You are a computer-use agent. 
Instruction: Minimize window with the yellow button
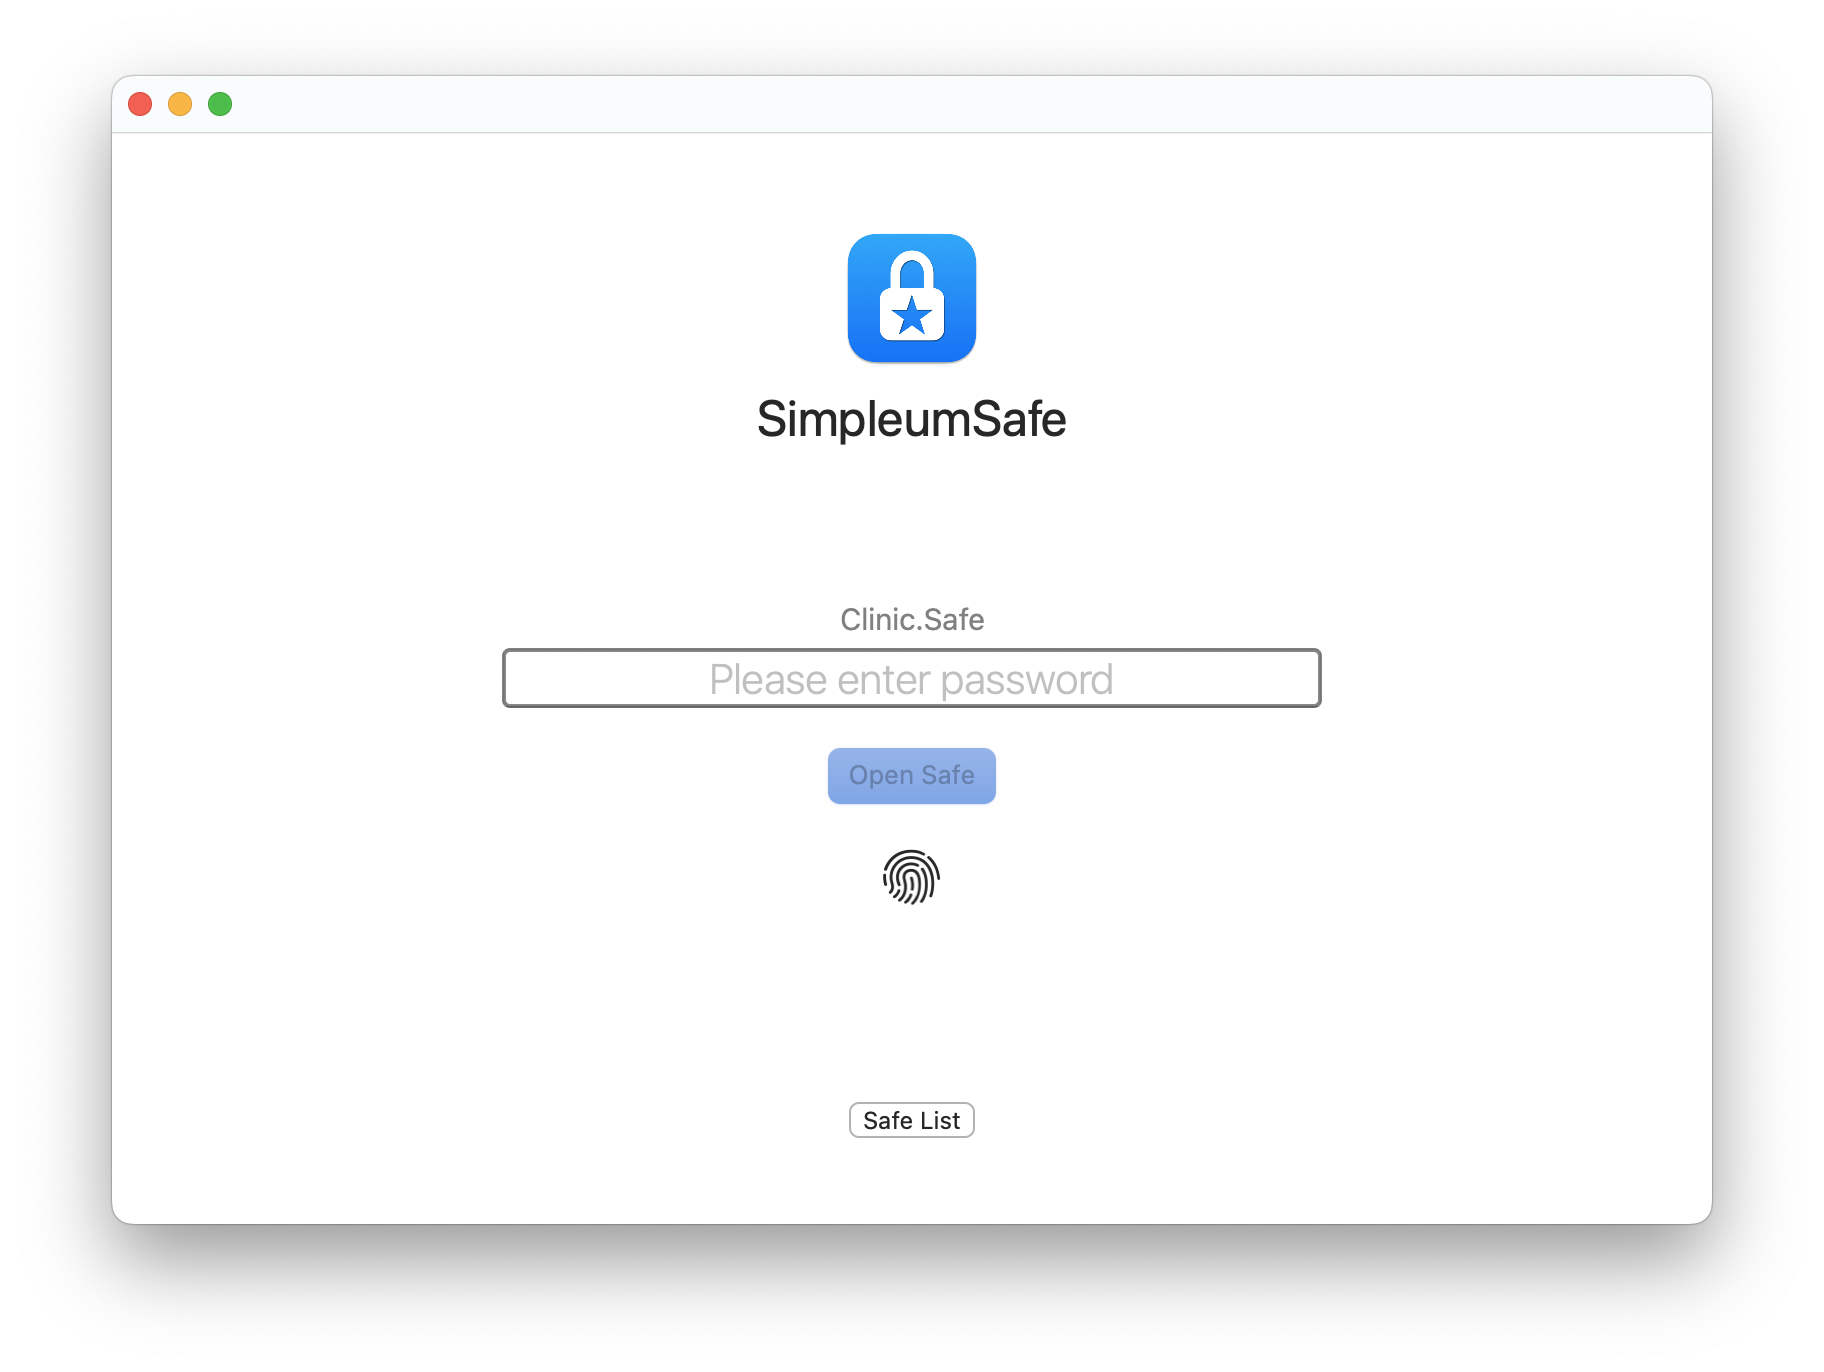click(x=180, y=104)
